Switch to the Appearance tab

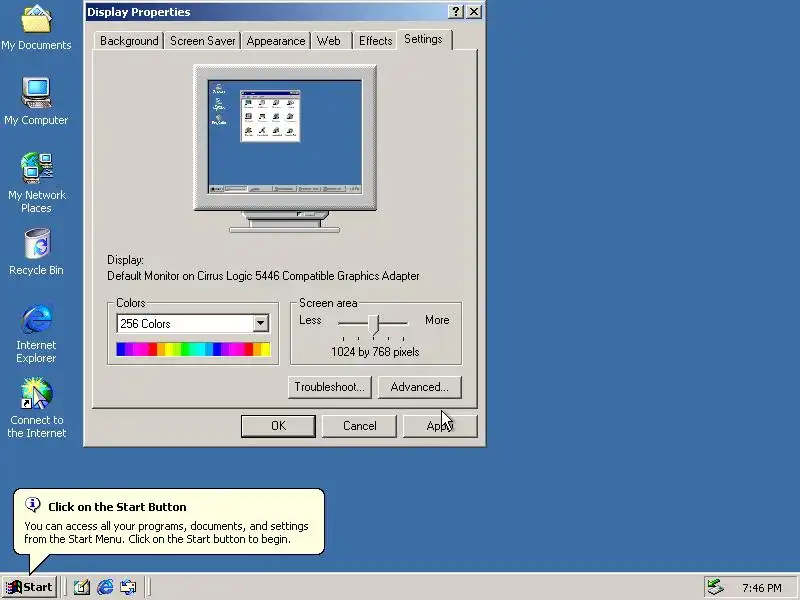[x=276, y=41]
